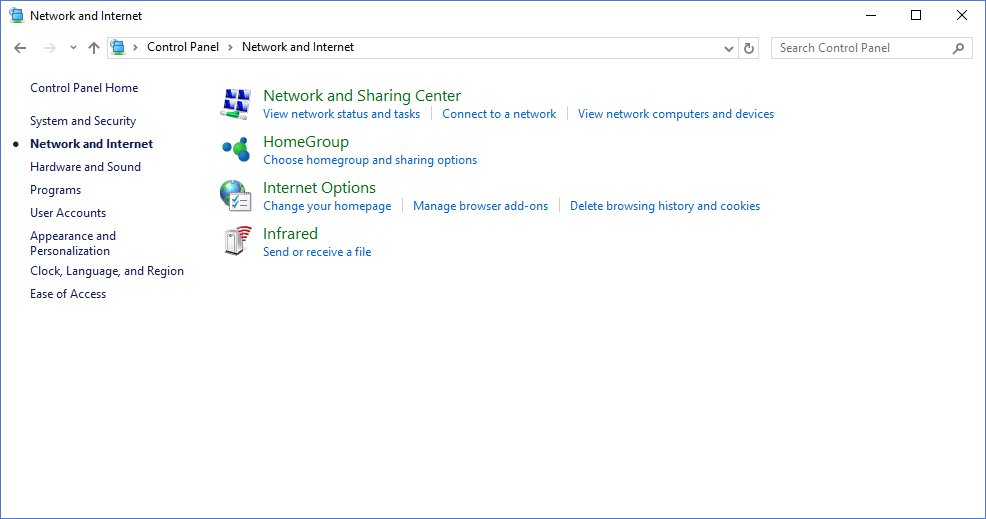Click Connect to a network link
Viewport: 986px width, 519px height.
click(x=499, y=114)
